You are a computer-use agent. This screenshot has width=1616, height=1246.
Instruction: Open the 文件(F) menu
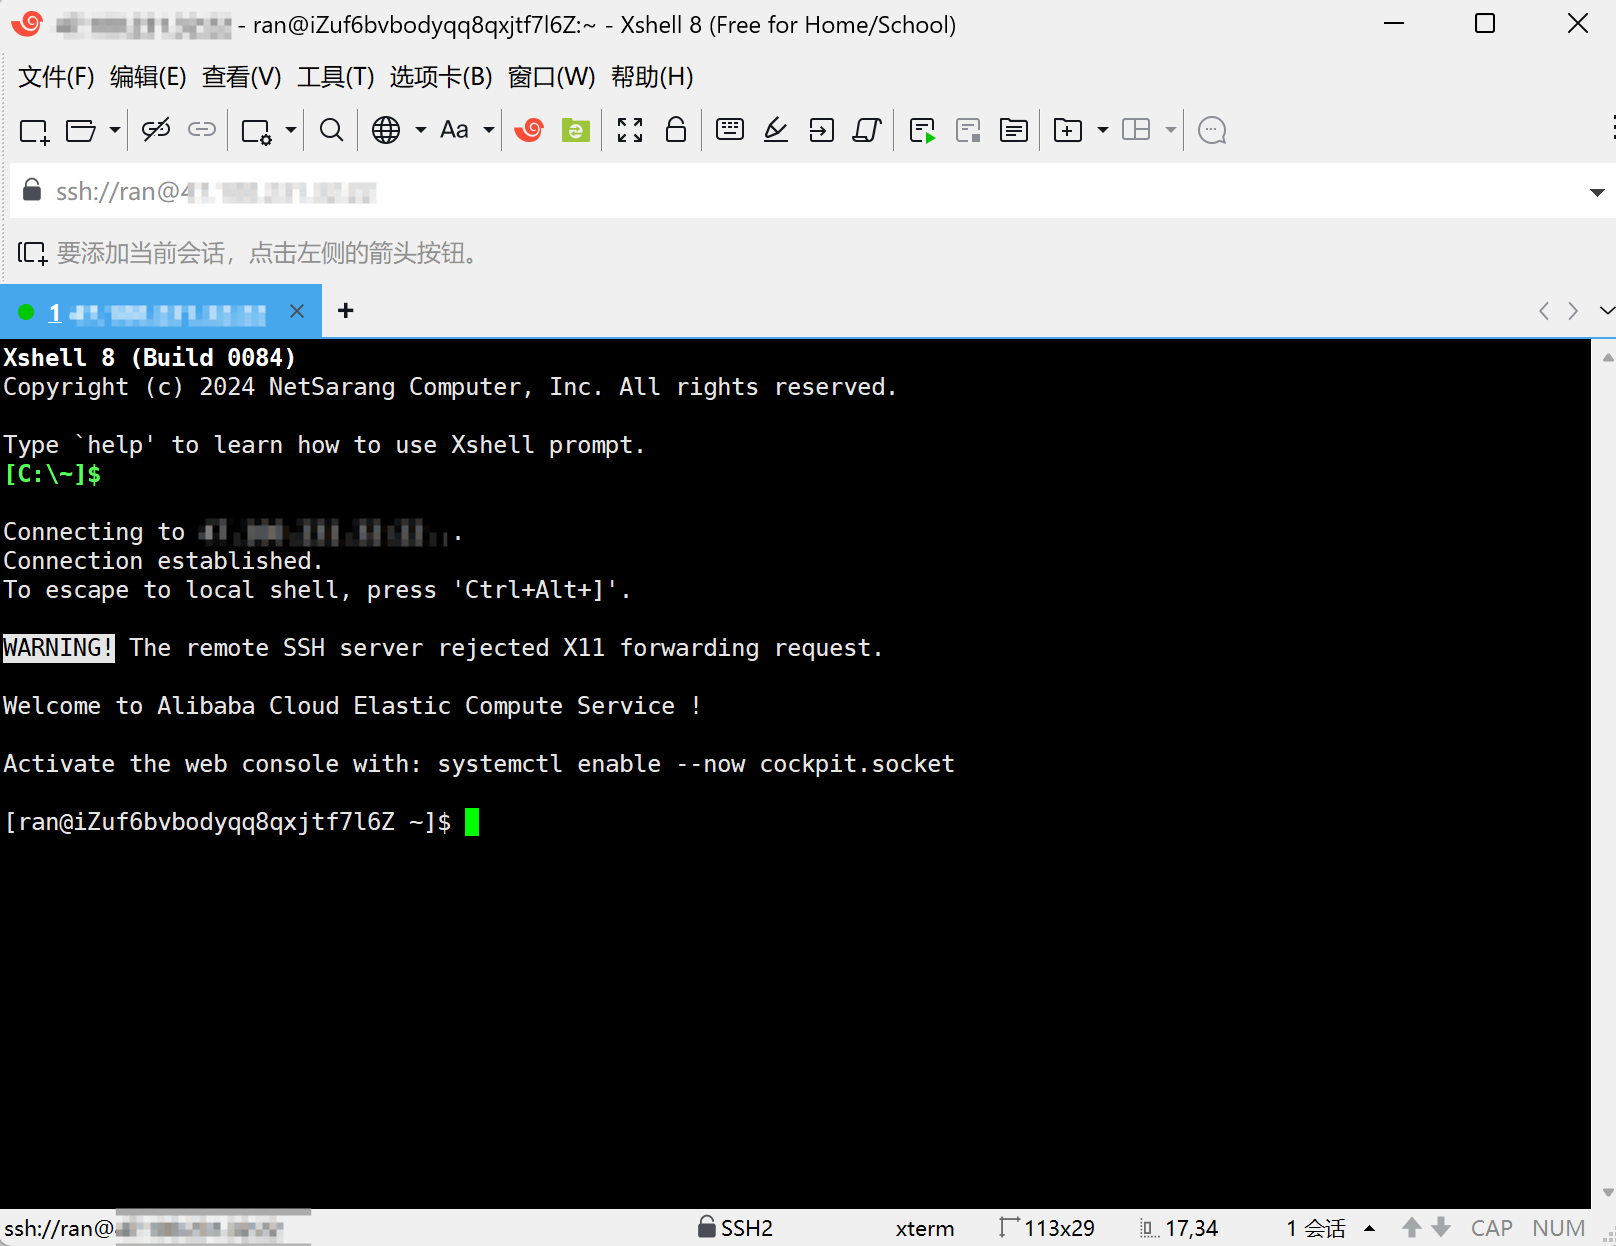pyautogui.click(x=56, y=77)
